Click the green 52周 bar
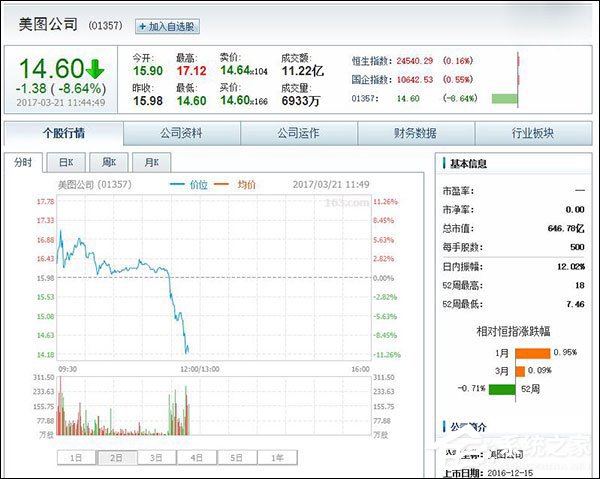This screenshot has height=479, width=600. (x=502, y=389)
